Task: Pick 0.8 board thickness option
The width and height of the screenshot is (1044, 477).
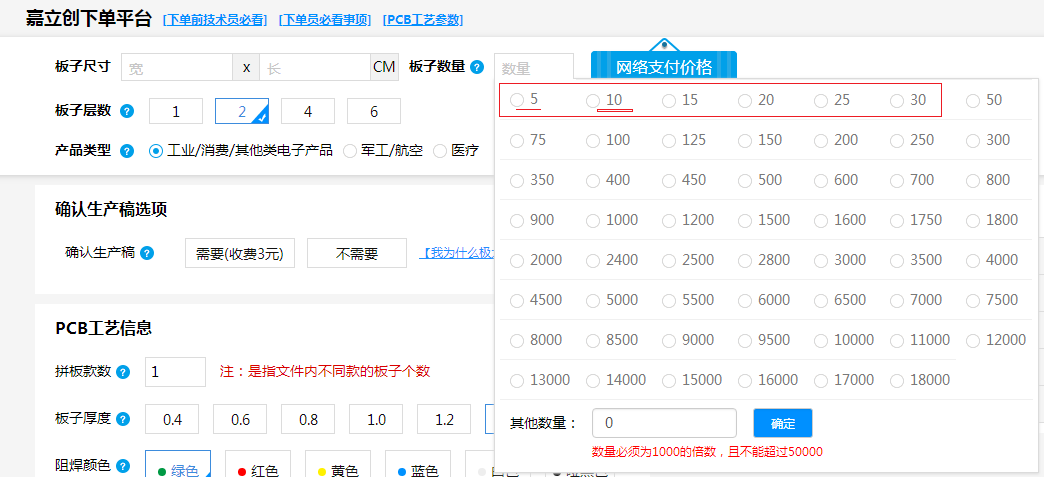Action: point(307,419)
